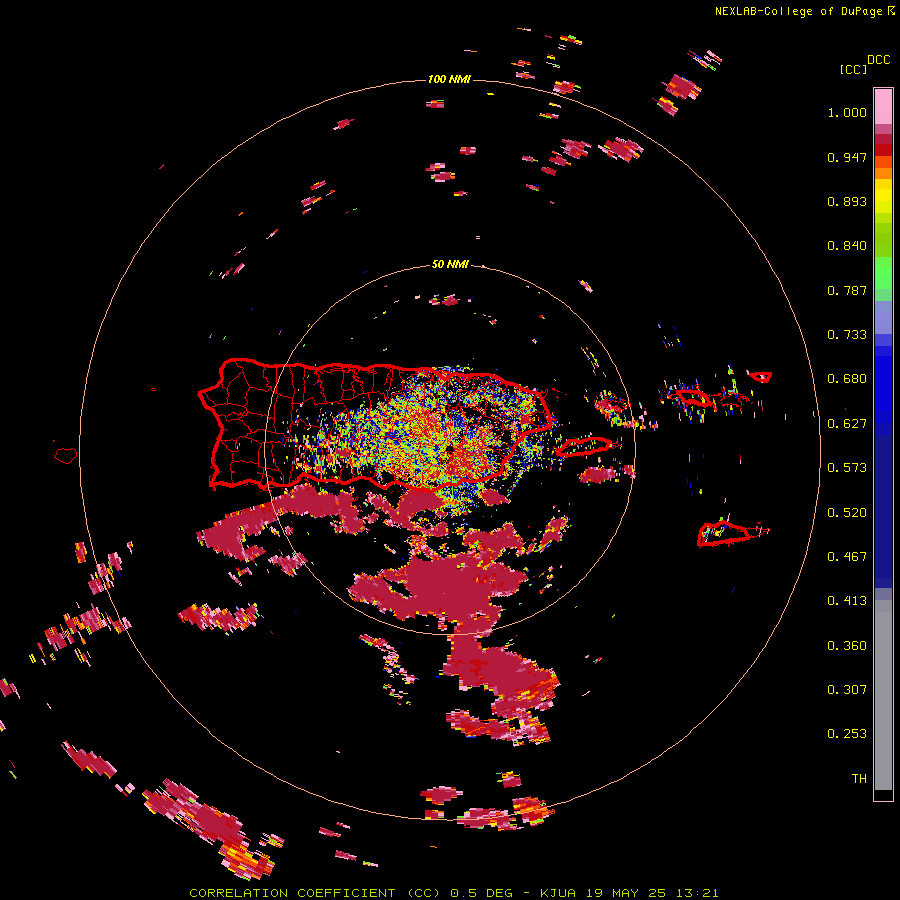
Task: Click the 0.467 scale value
Action: [x=847, y=557]
